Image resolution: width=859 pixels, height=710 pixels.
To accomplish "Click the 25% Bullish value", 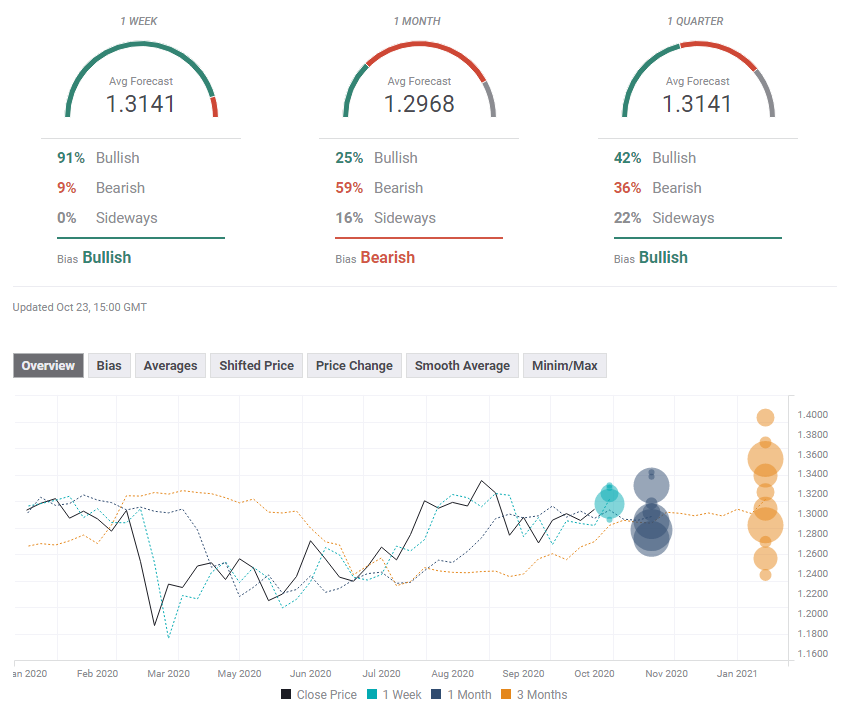I will [350, 158].
